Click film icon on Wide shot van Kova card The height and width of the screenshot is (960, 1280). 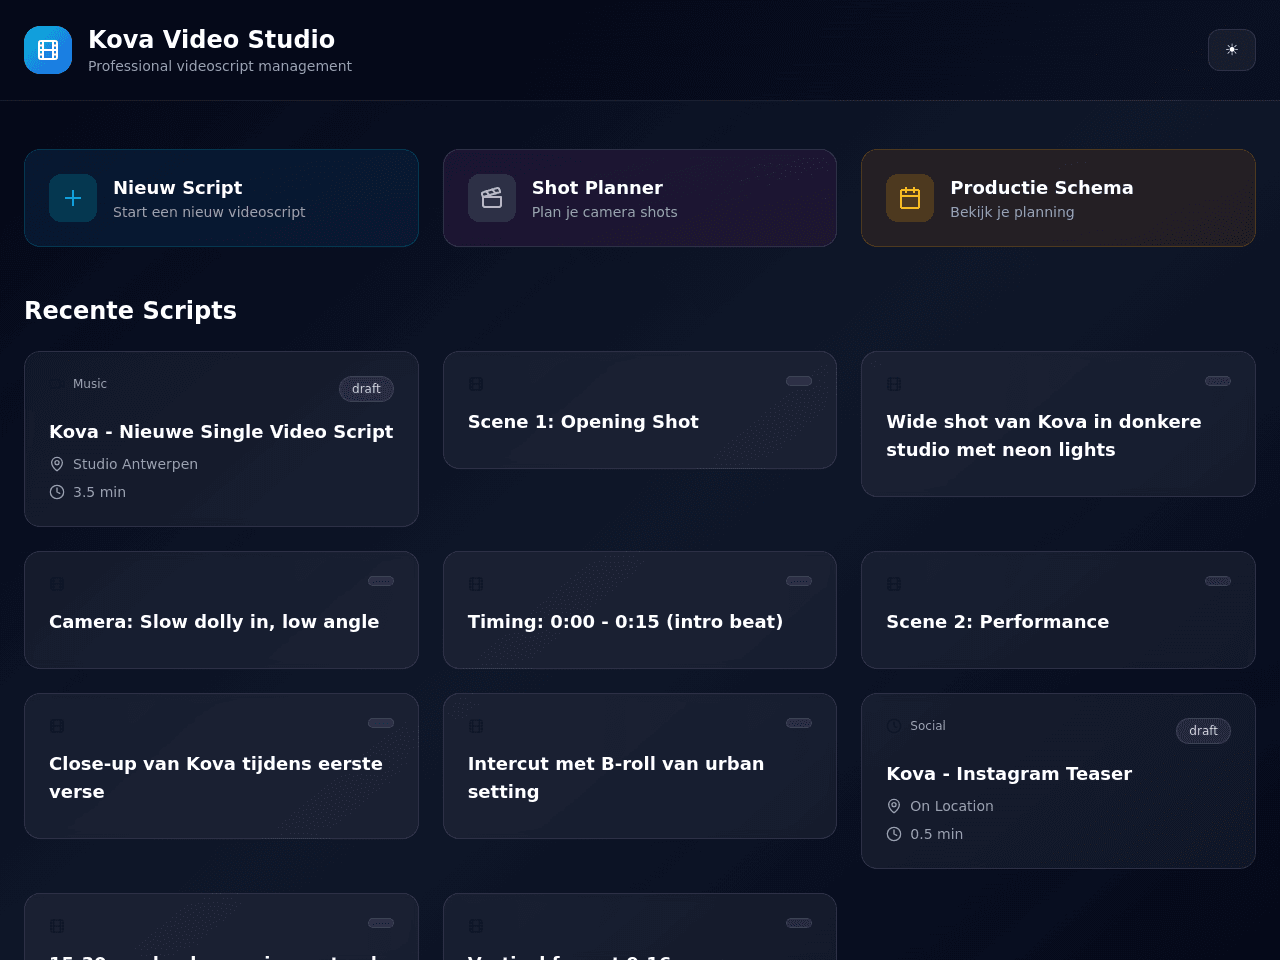point(894,384)
